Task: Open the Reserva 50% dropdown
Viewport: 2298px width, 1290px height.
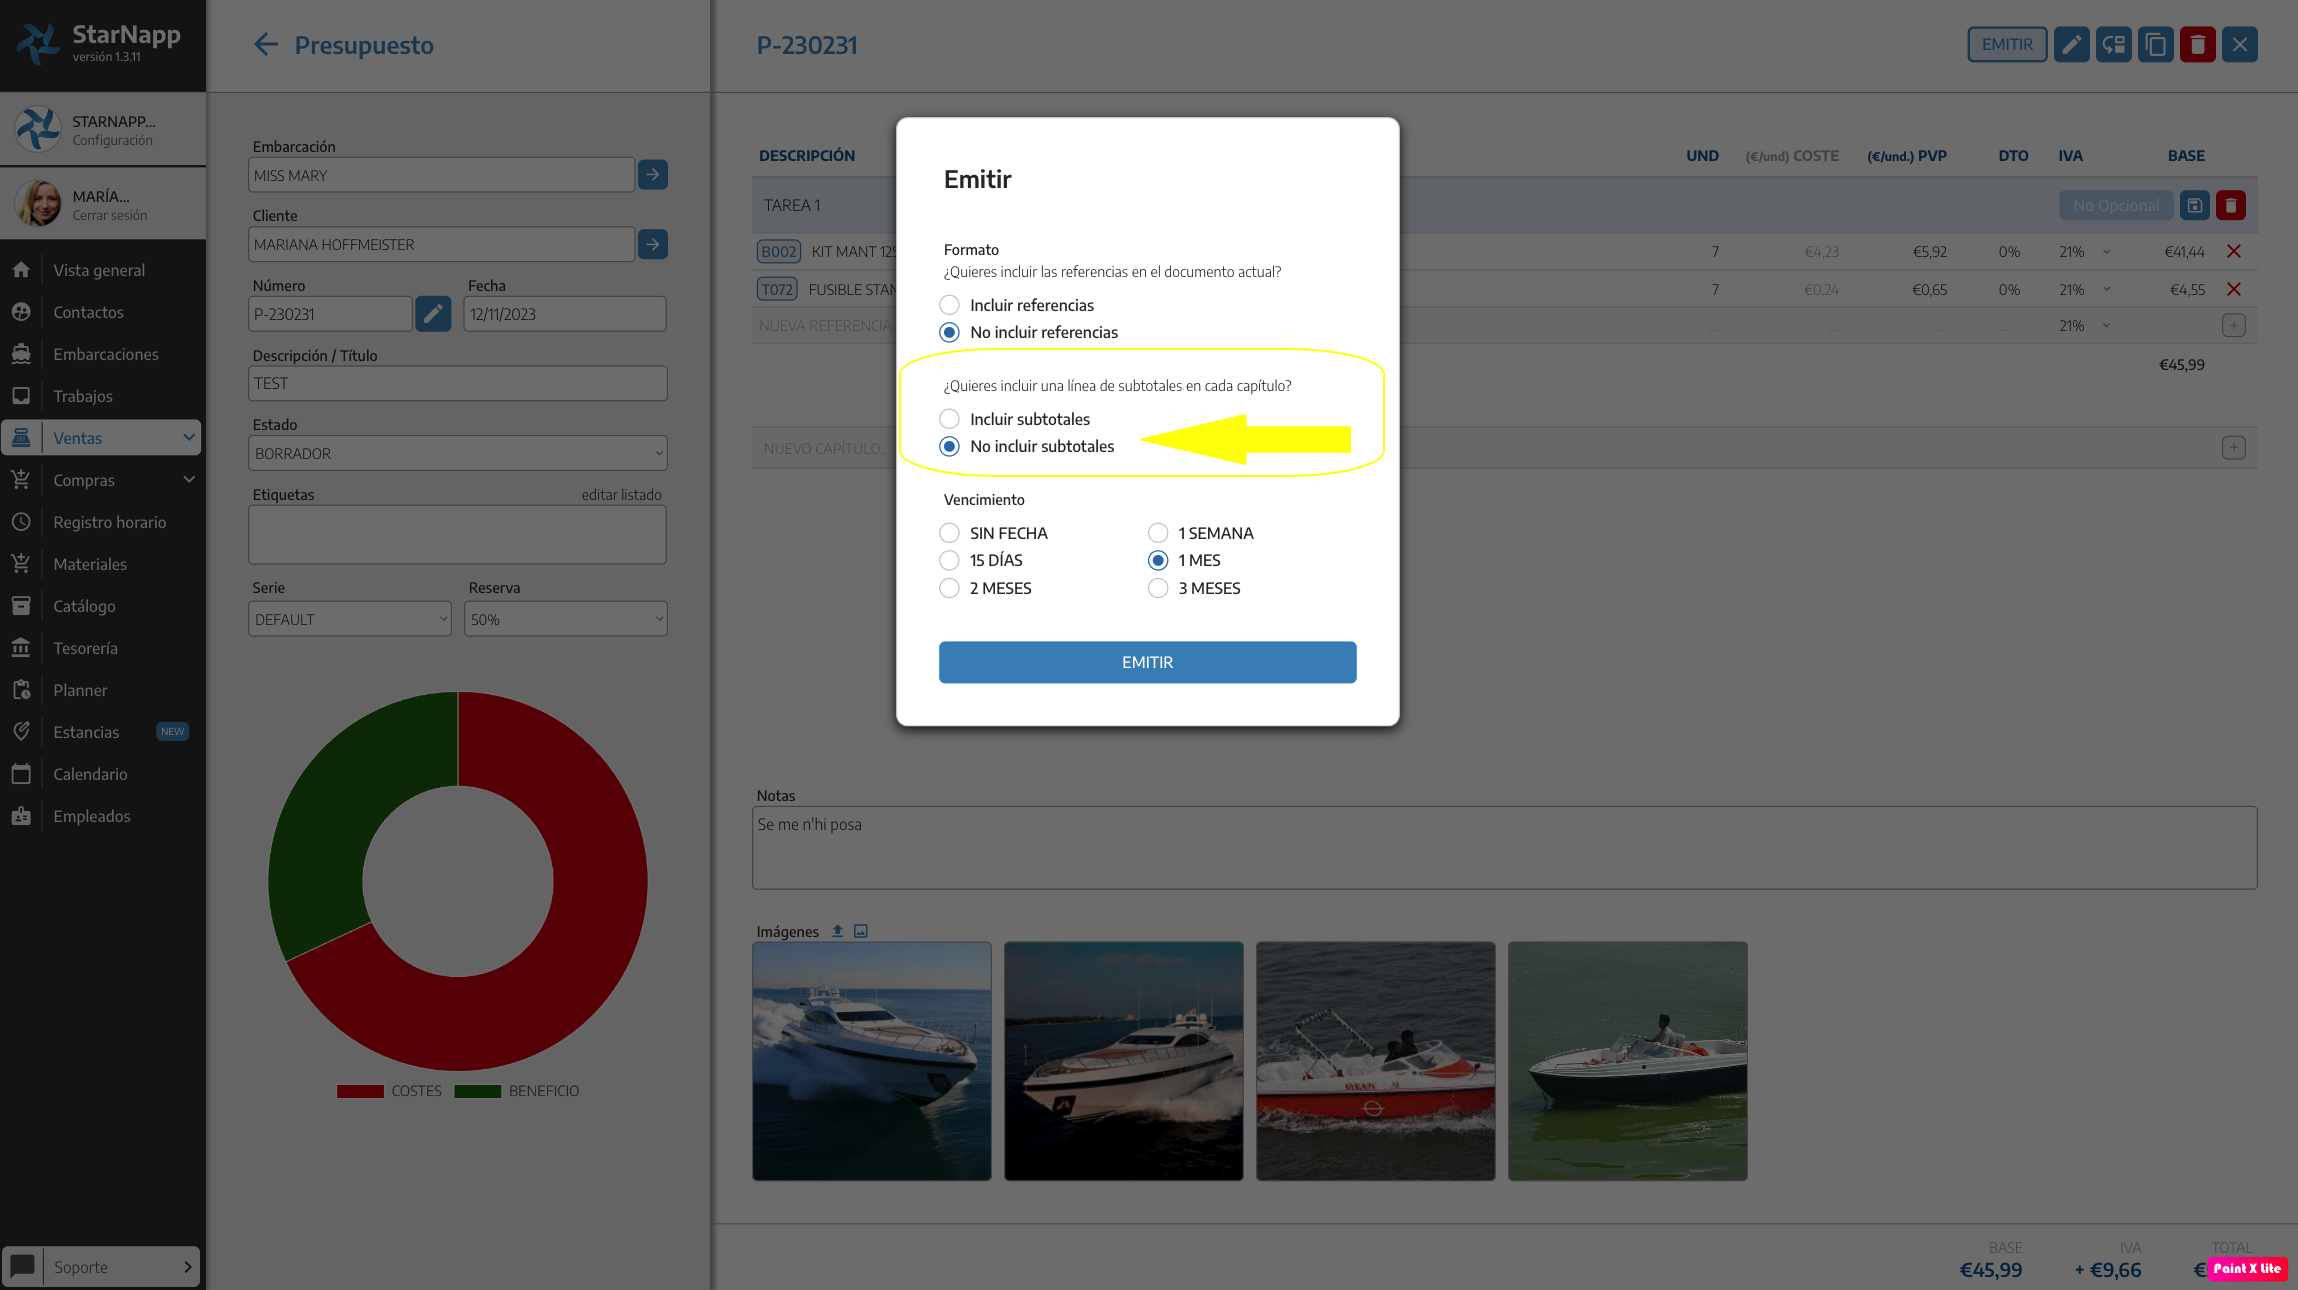Action: point(565,619)
